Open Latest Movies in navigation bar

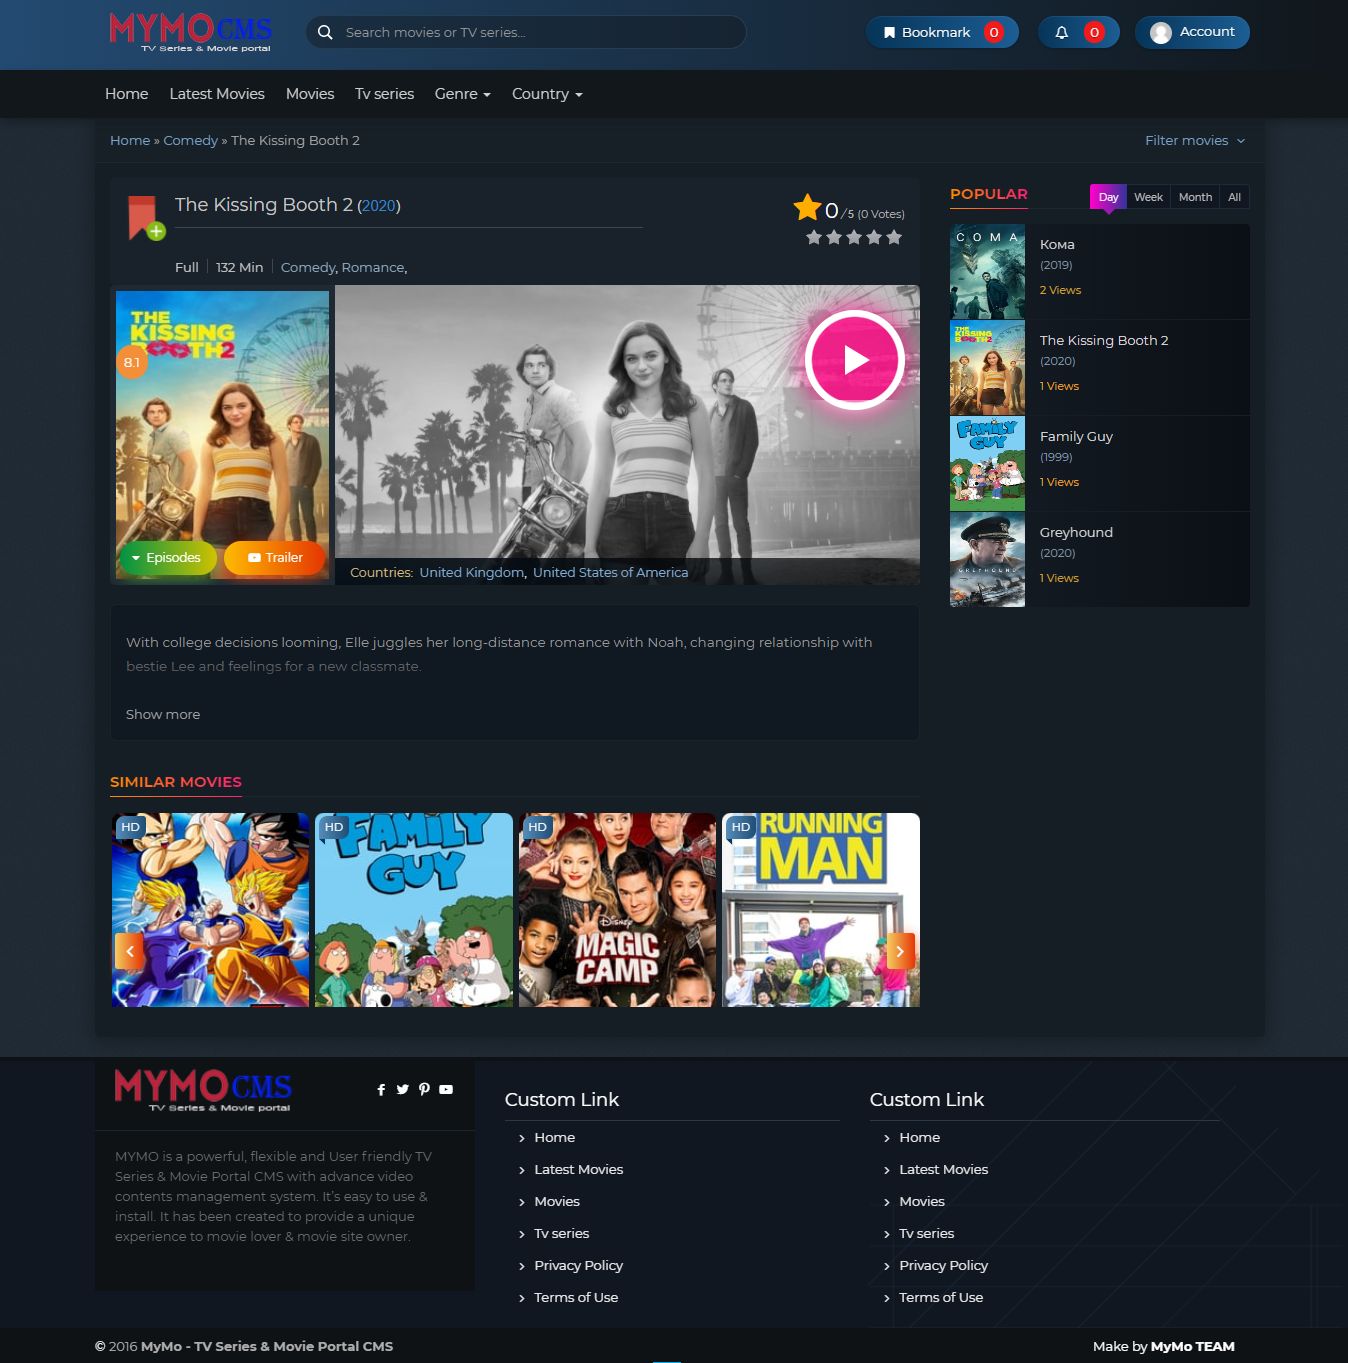pyautogui.click(x=217, y=94)
